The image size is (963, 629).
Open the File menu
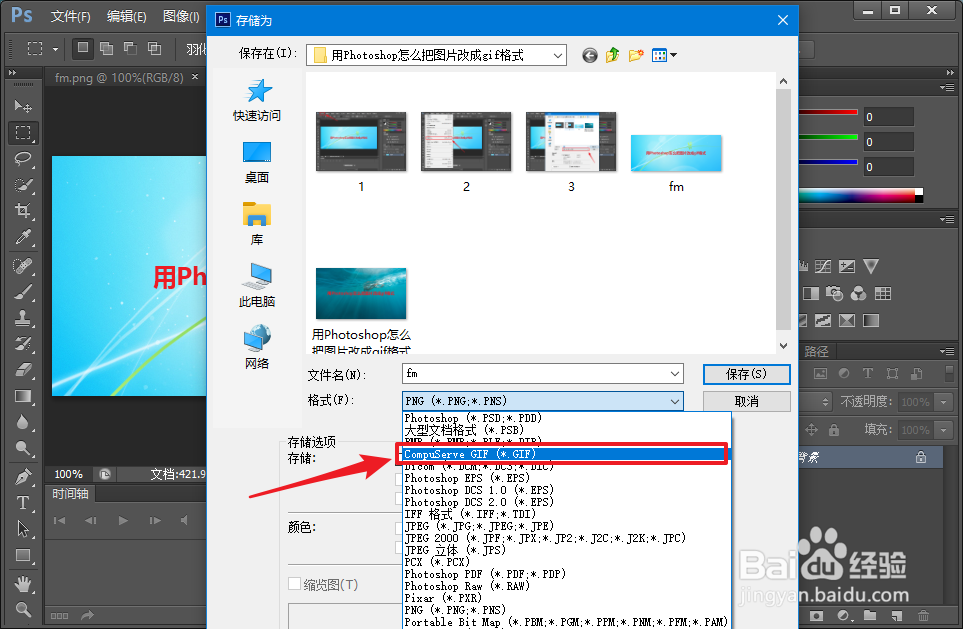click(70, 17)
